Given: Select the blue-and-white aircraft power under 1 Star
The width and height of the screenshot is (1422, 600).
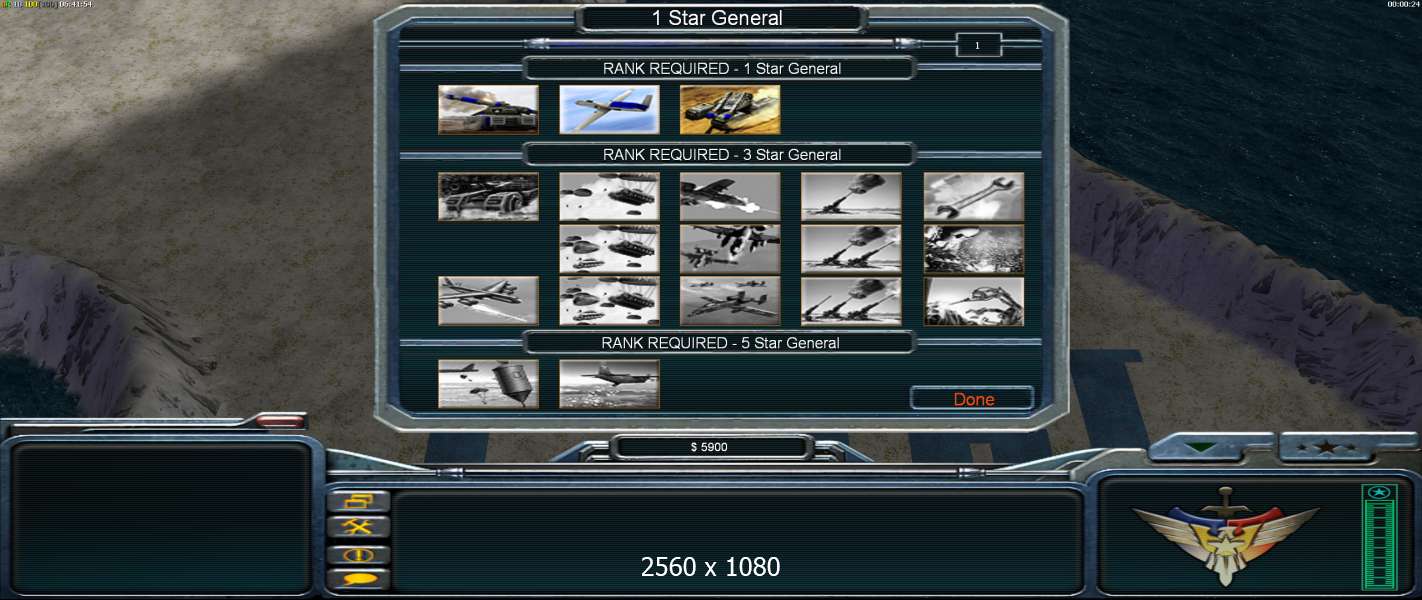Looking at the screenshot, I should click(x=609, y=109).
